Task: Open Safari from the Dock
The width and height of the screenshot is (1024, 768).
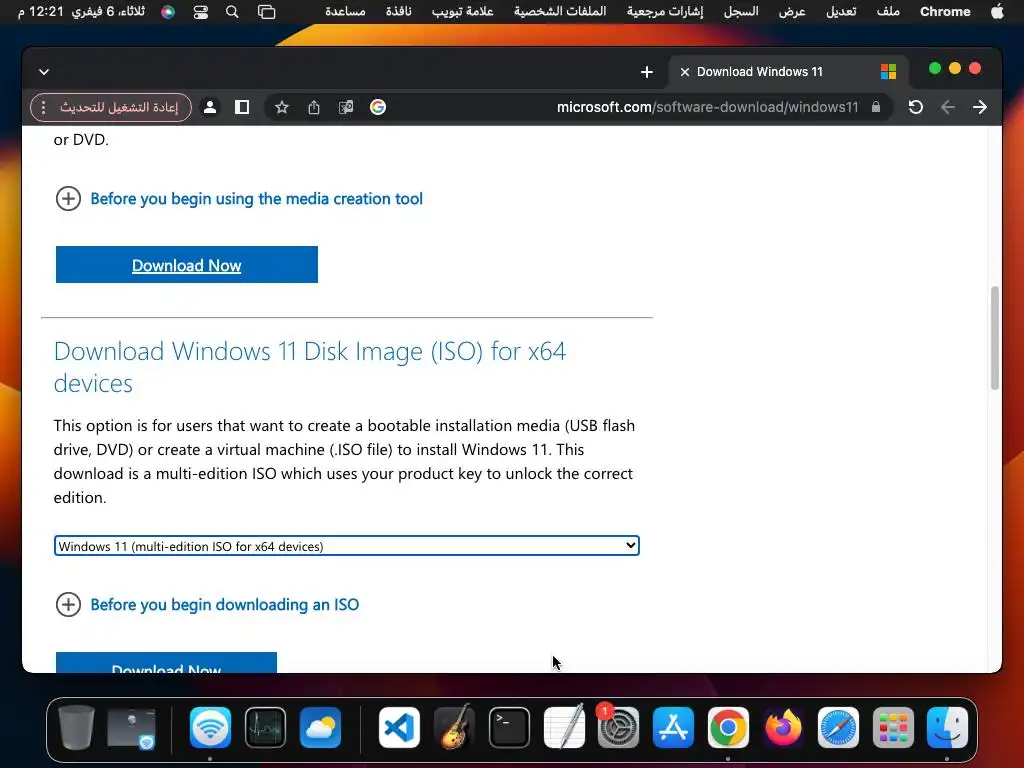Action: pos(838,728)
